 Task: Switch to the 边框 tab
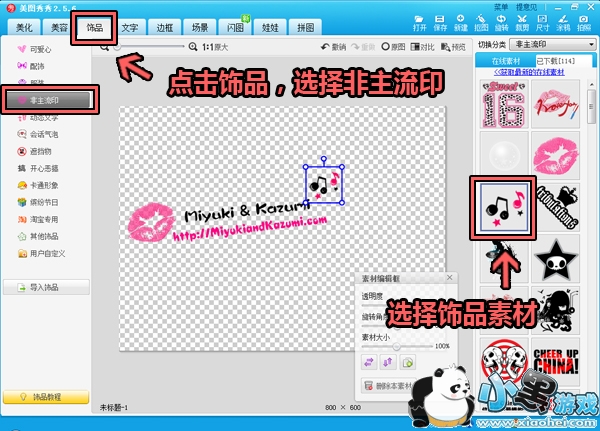pos(165,27)
